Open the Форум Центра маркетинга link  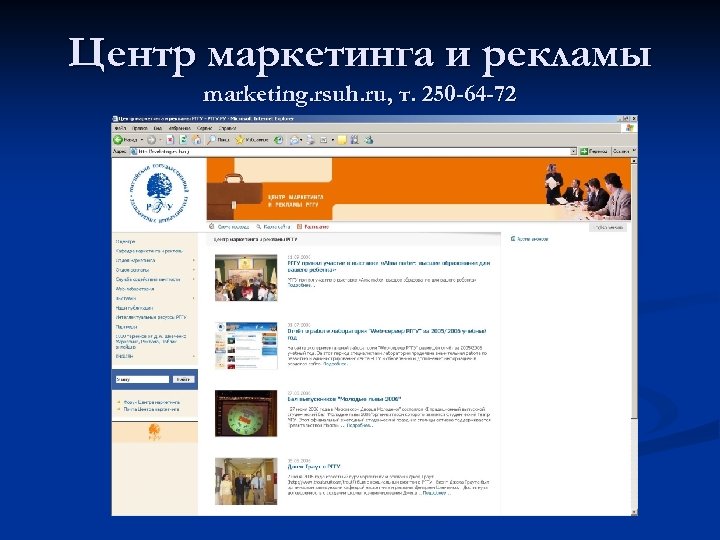click(x=152, y=402)
